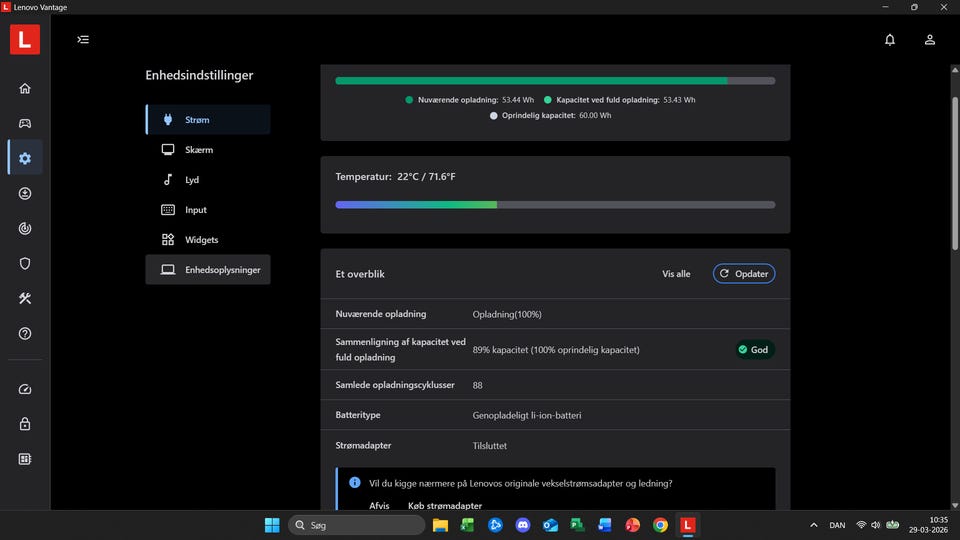Show hidden system tray icons chevron
Screen dimensions: 960x540
pos(813,525)
